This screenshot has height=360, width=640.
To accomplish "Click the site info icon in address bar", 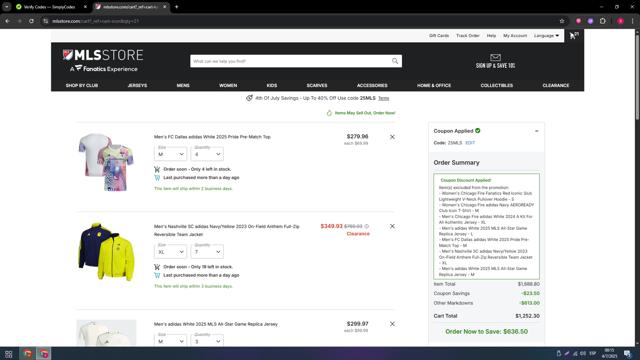I will [46, 21].
